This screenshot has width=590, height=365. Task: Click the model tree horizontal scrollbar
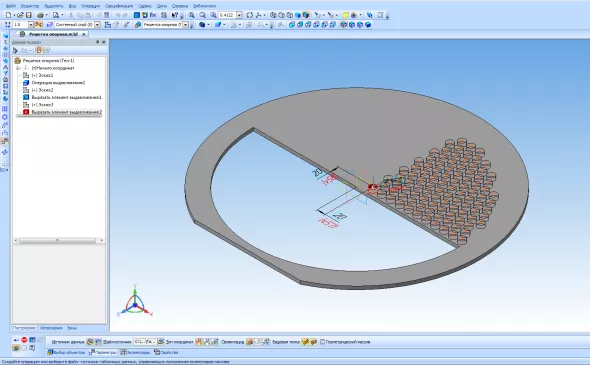(x=59, y=240)
